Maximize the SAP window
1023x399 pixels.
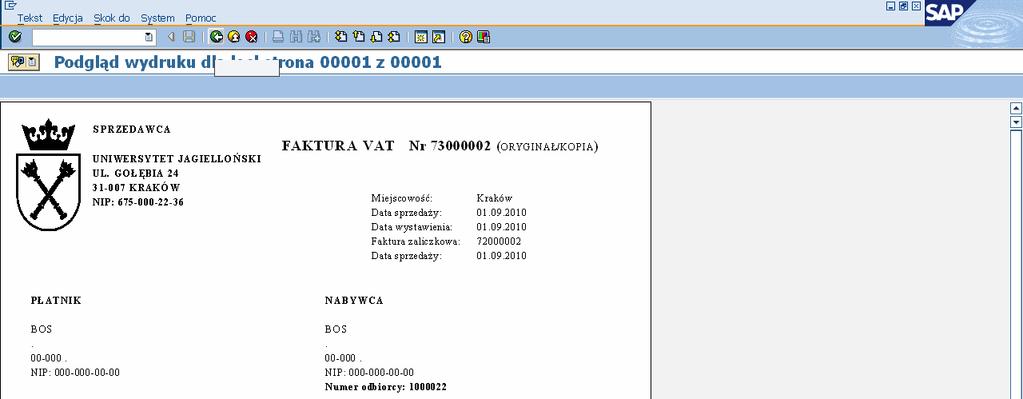point(904,6)
